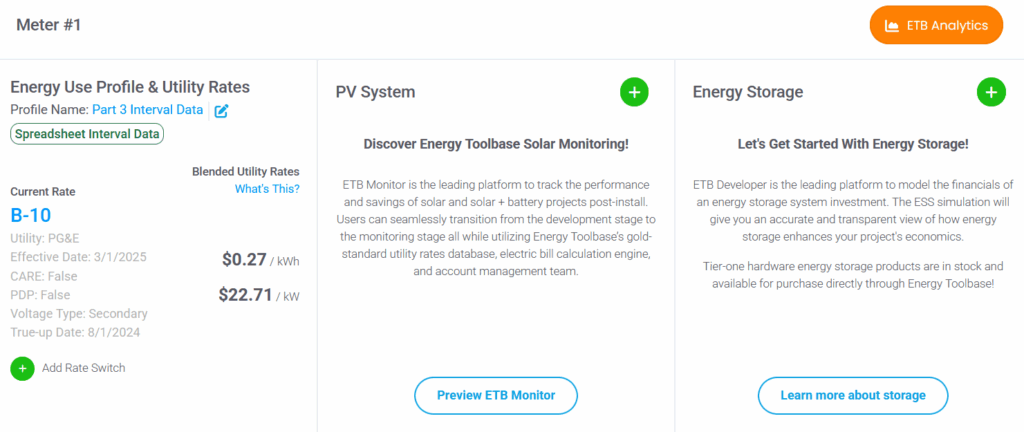This screenshot has height=432, width=1024.
Task: Click the Preview ETB Monitor button
Action: point(496,395)
